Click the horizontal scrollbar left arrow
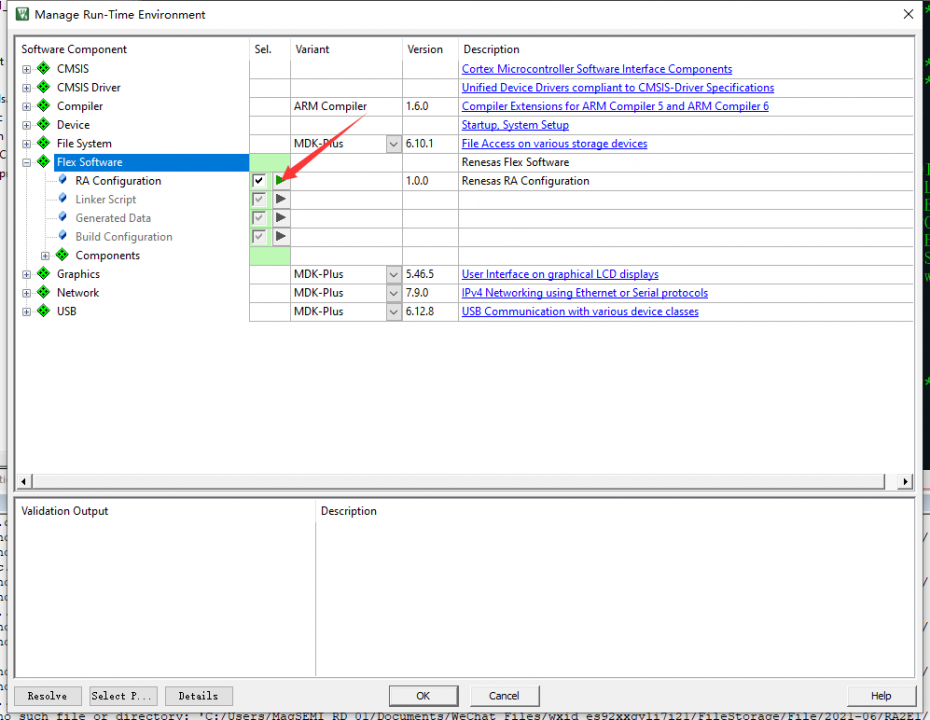 (23, 481)
